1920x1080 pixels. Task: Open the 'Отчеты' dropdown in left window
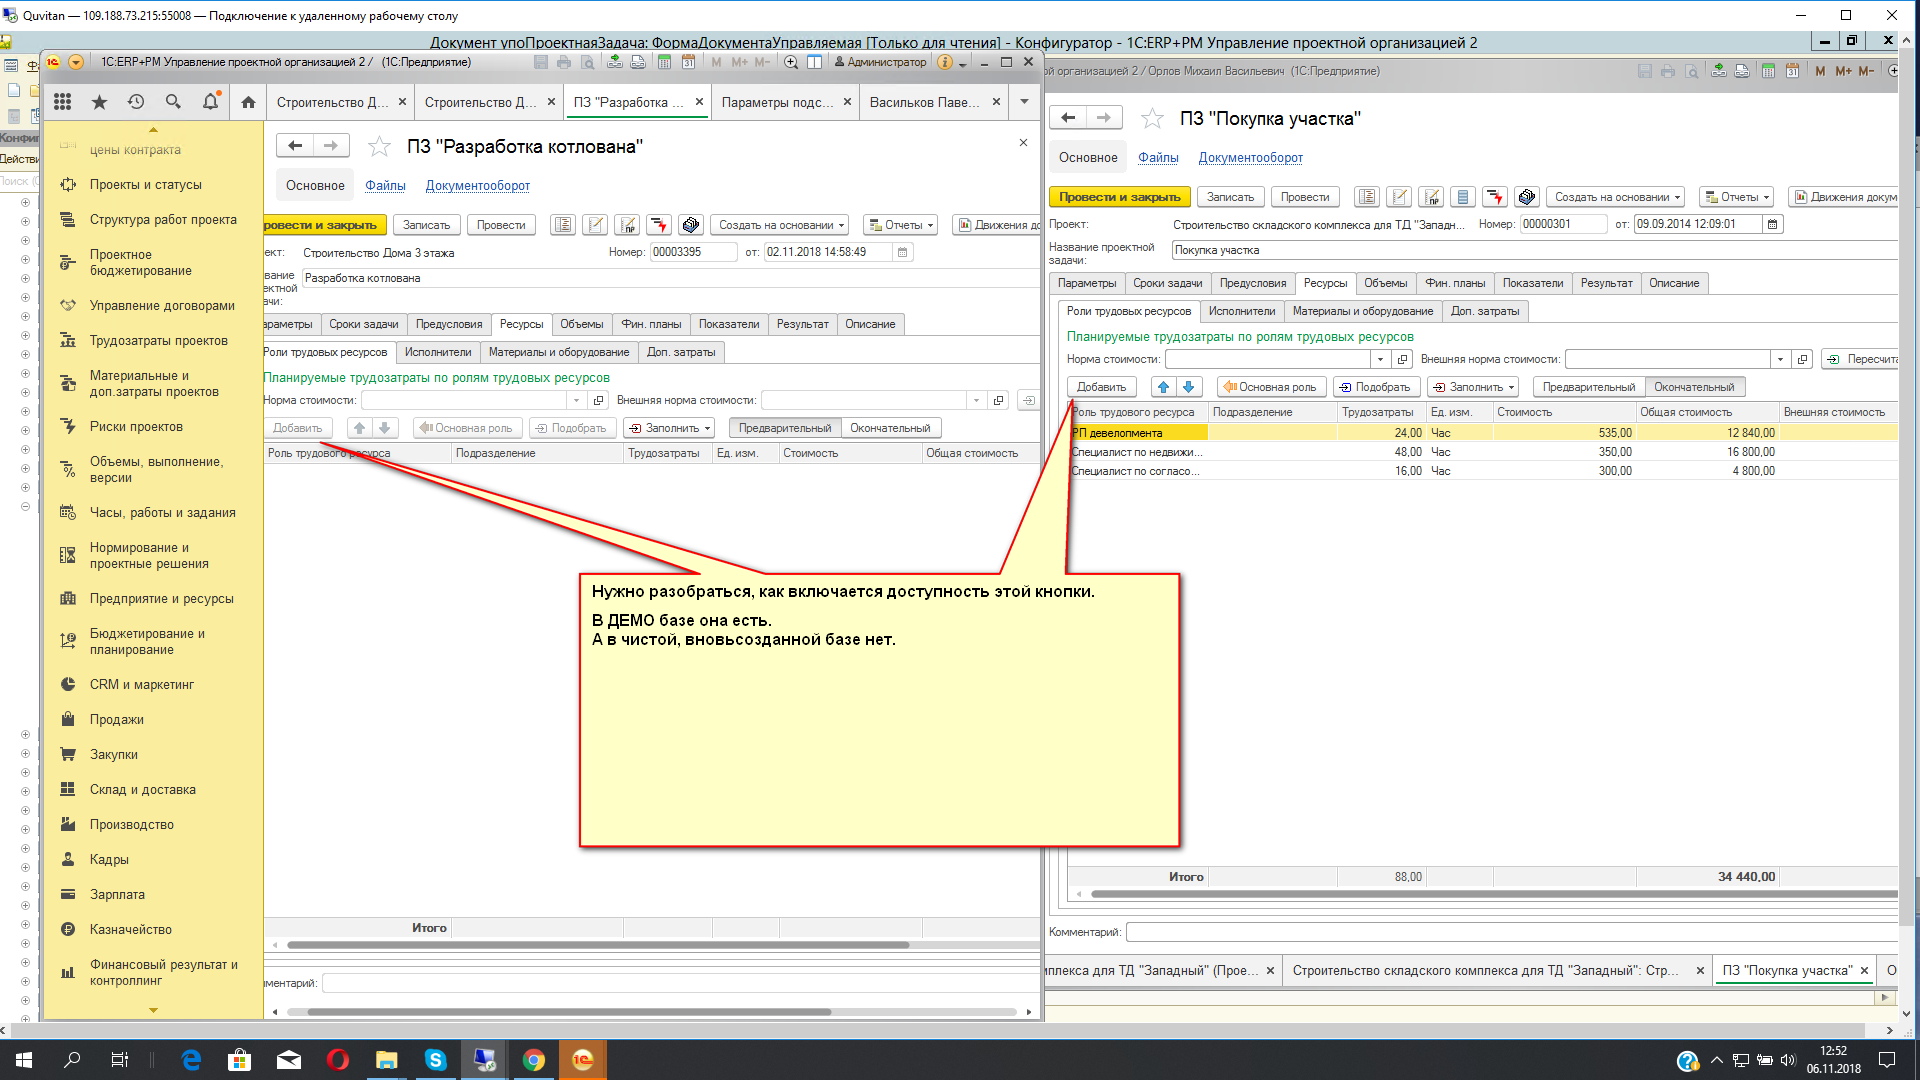pyautogui.click(x=901, y=225)
